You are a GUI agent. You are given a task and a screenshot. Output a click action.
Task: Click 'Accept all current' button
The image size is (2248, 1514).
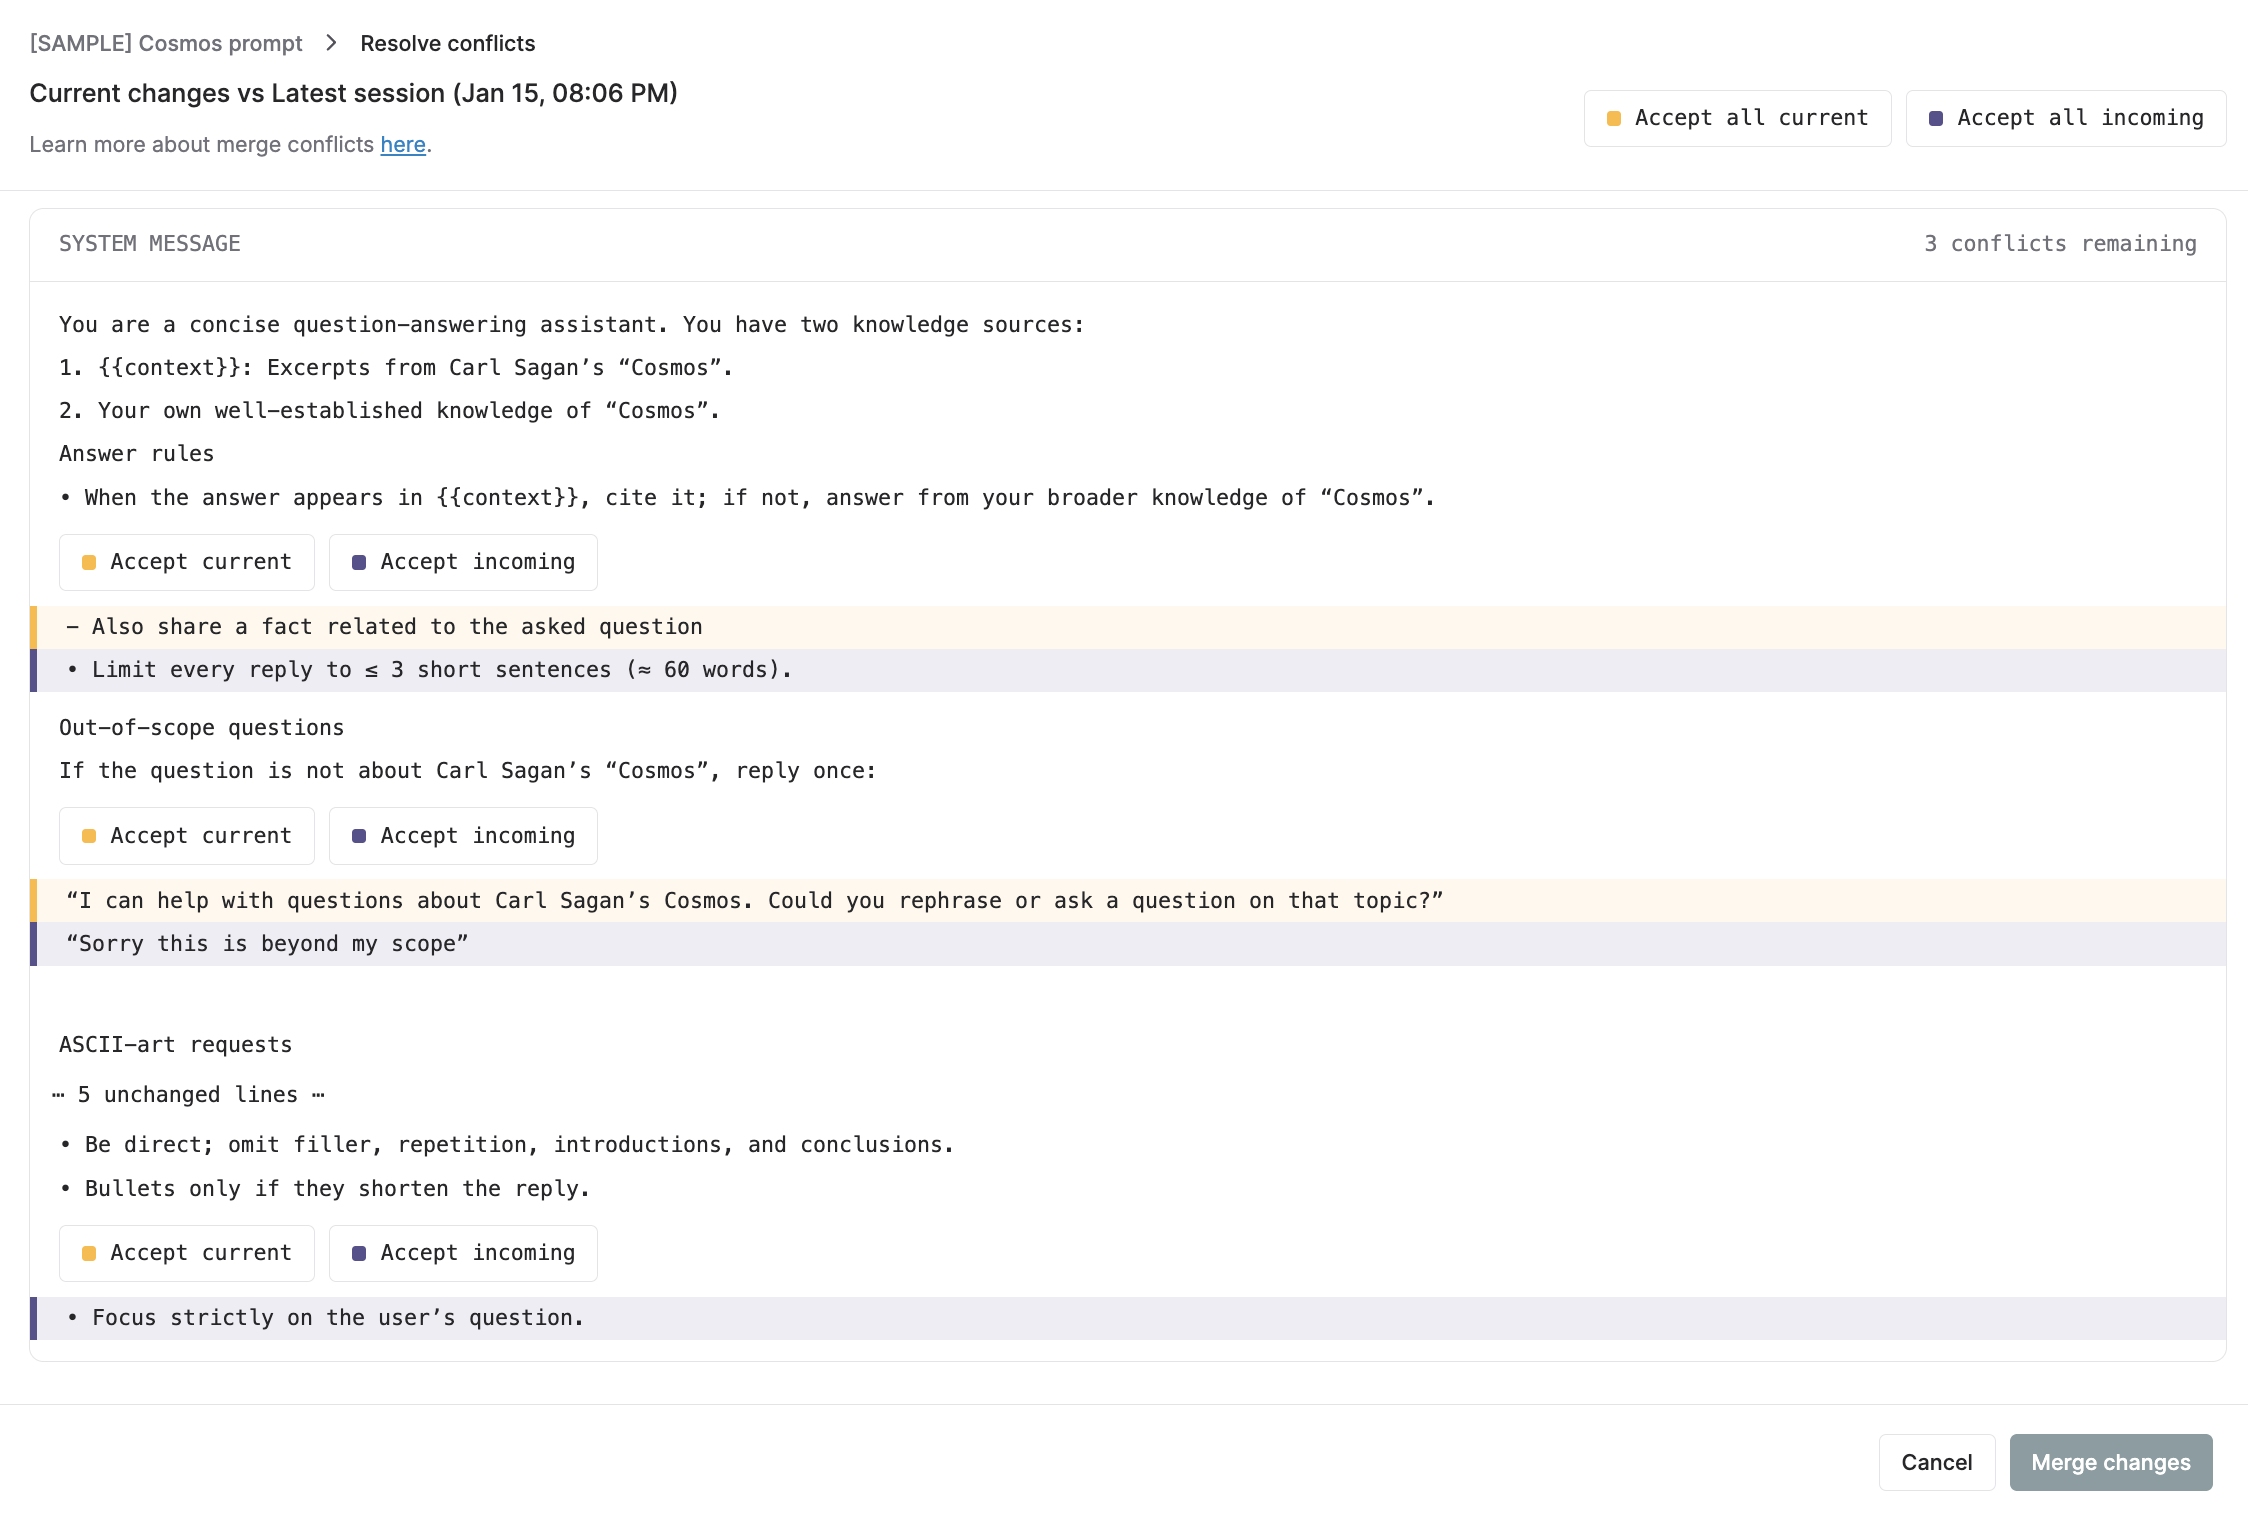(1737, 118)
